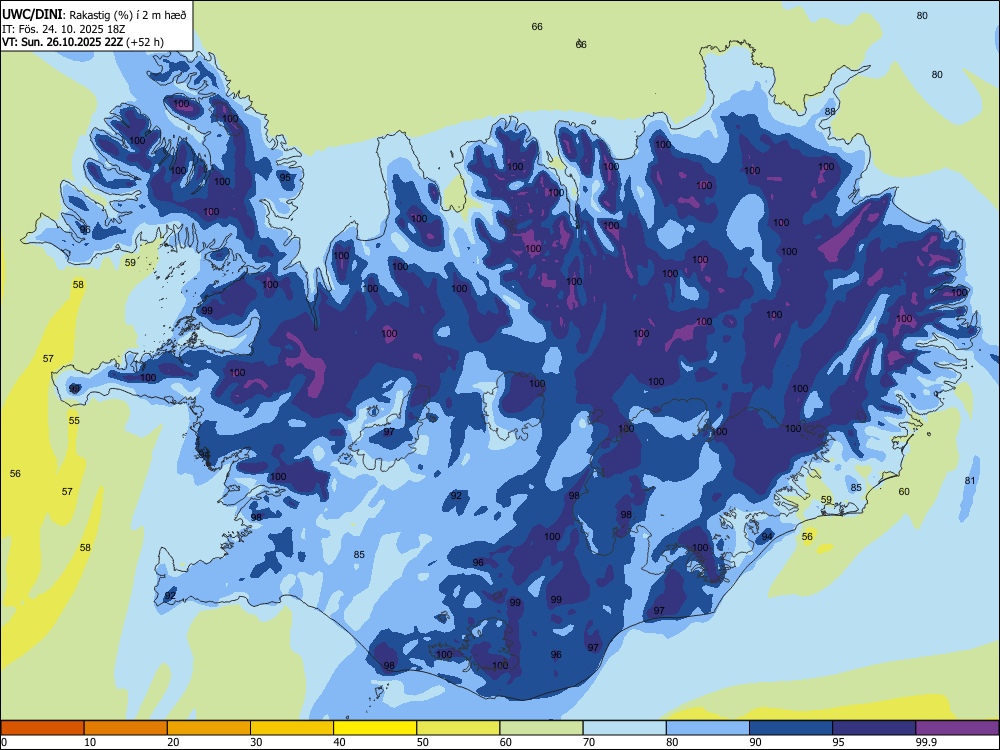This screenshot has width=1000, height=750.
Task: Select the medium blue 80–90 legend swatch
Action: click(x=707, y=728)
